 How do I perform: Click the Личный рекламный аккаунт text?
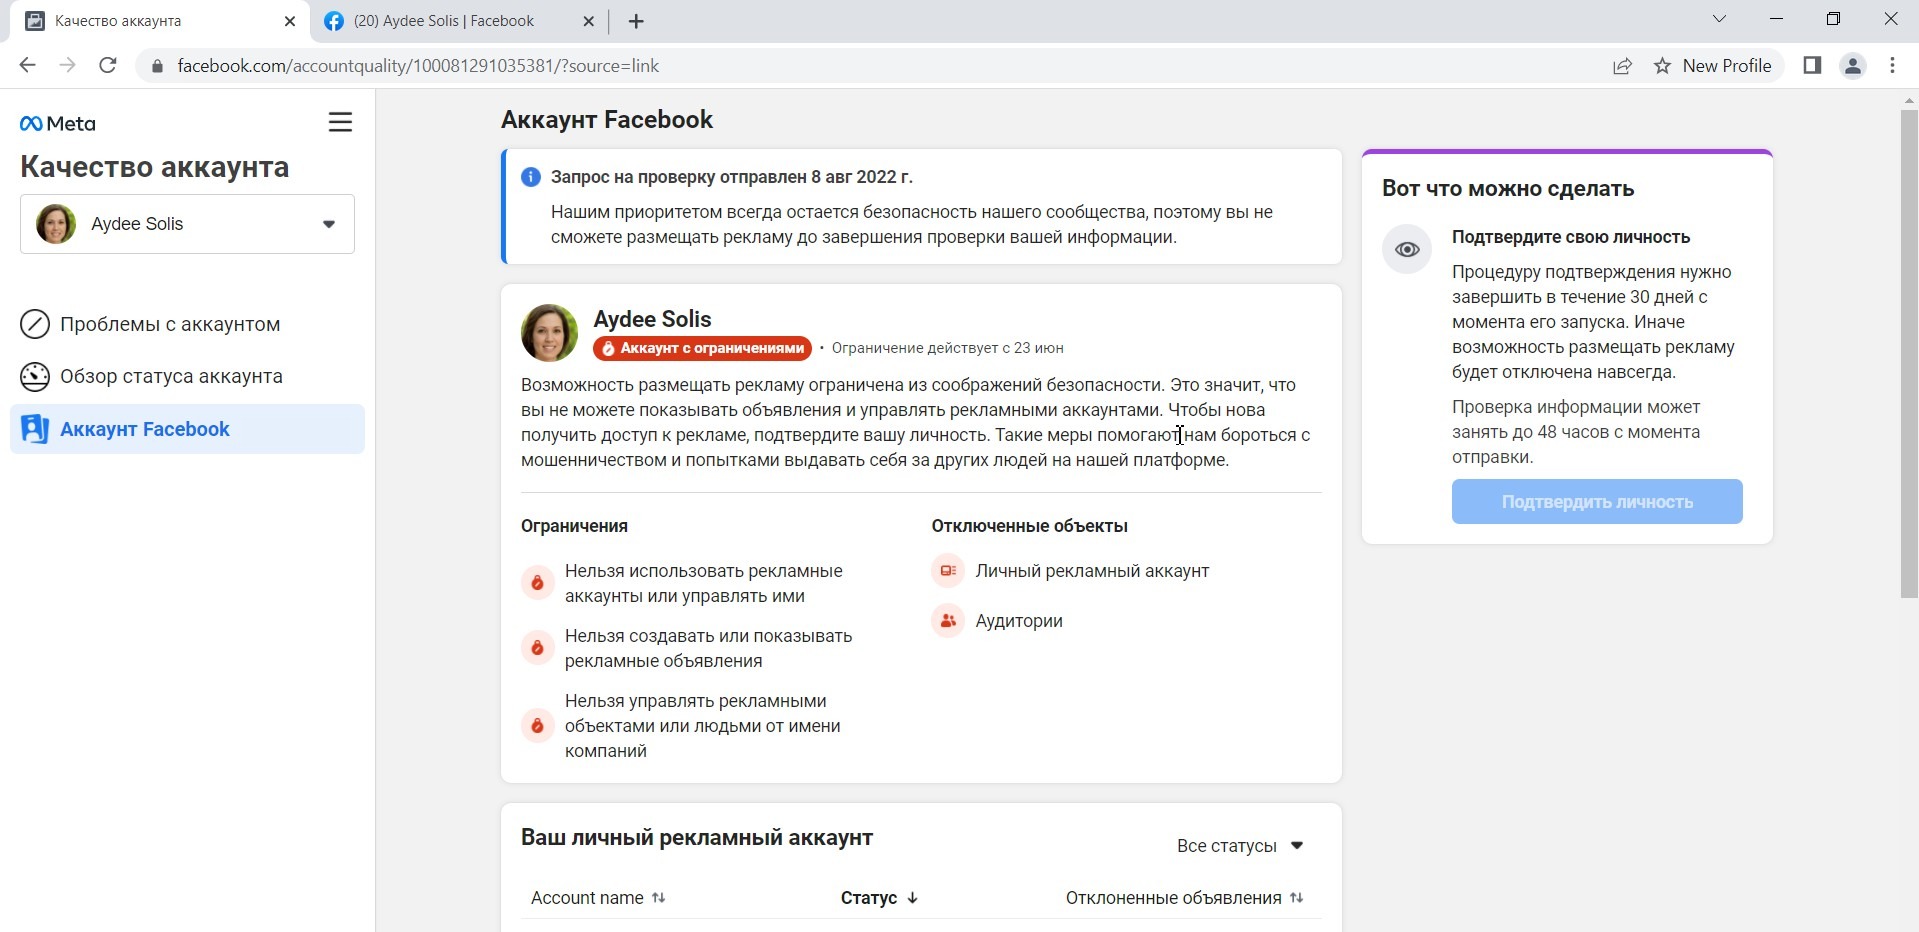[x=1092, y=571]
